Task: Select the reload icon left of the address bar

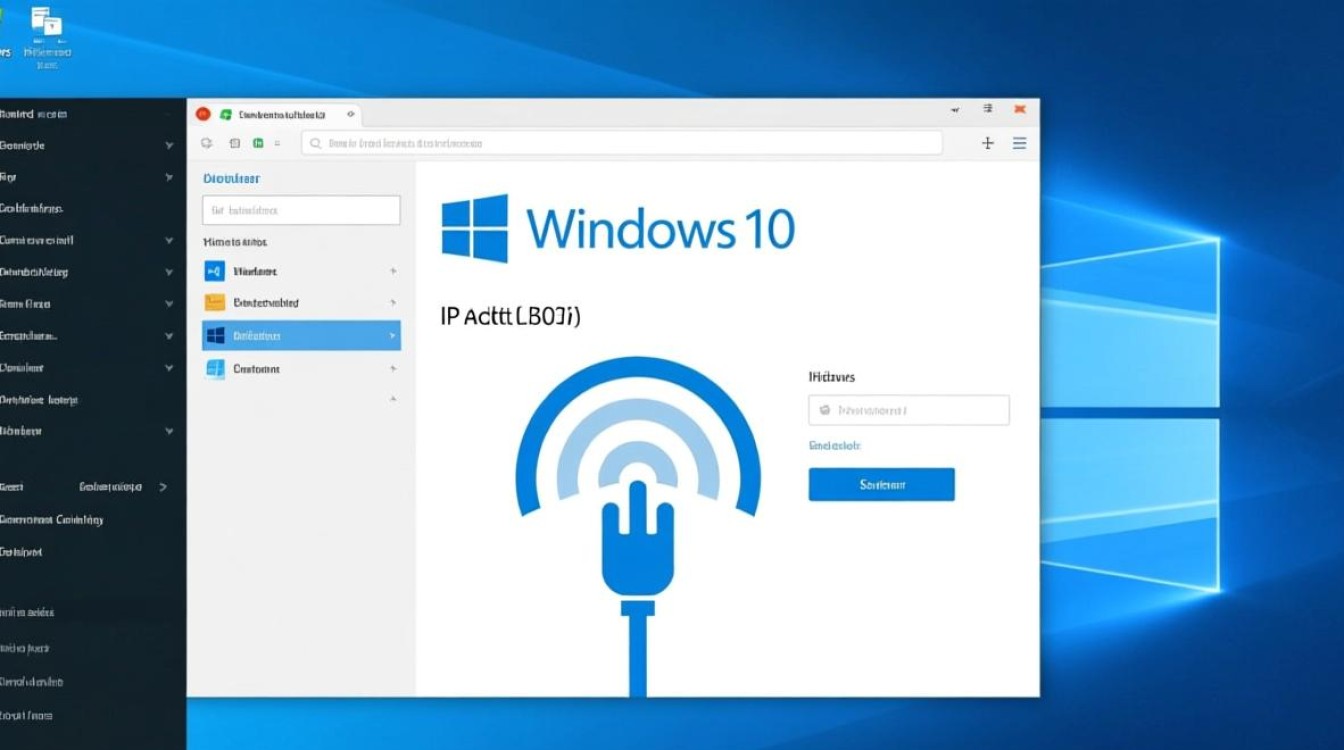Action: [207, 143]
